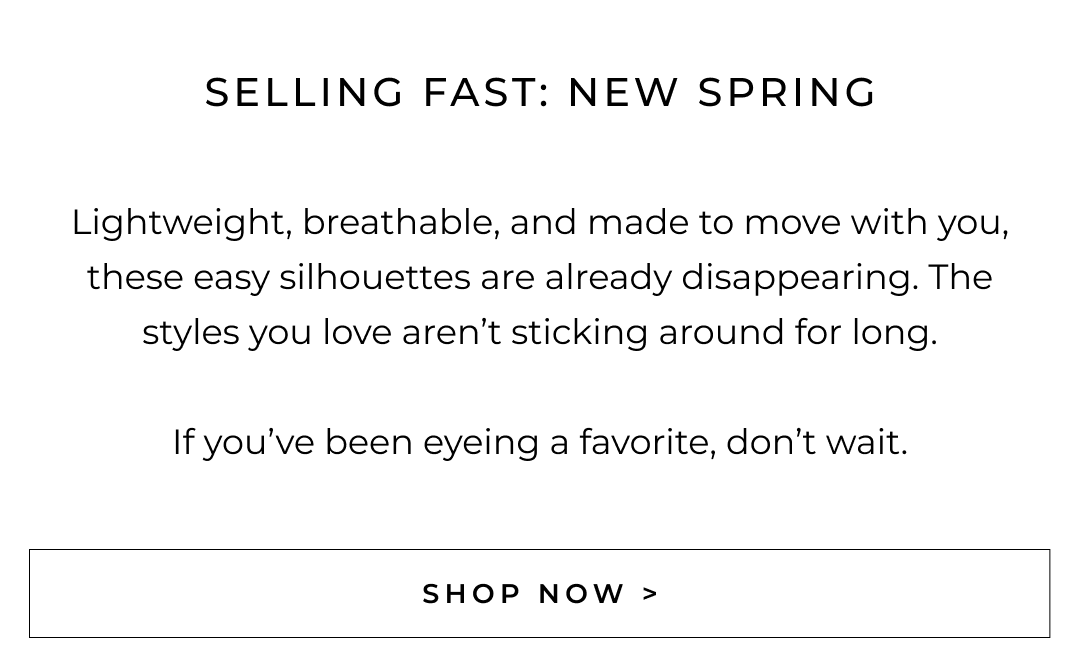Click the line starting with Lightweight, breathable
Viewport: 1080px width, 669px height.
540,222
